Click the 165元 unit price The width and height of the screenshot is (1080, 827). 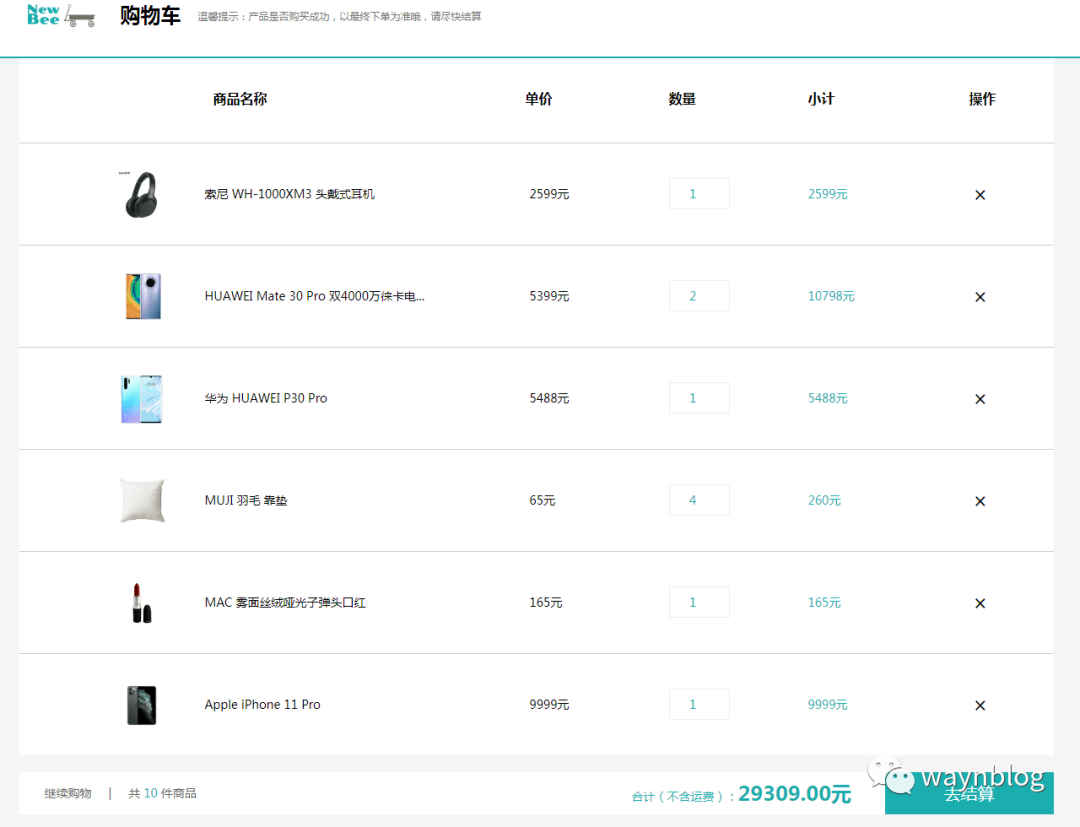(x=546, y=603)
